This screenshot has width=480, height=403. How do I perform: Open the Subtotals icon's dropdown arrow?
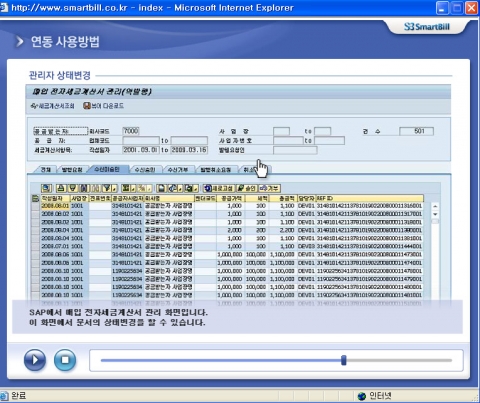click(150, 188)
